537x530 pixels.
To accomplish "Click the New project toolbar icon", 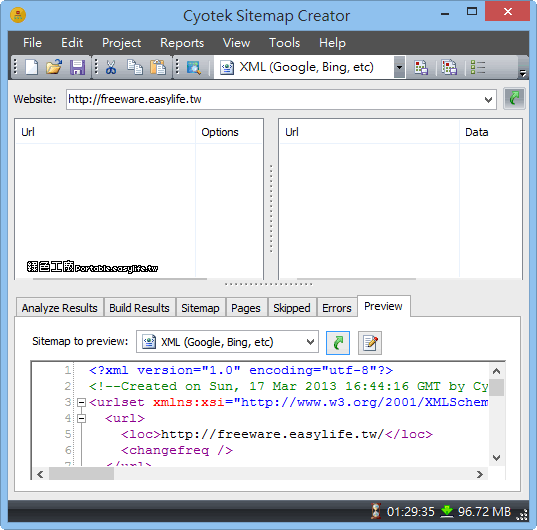I will 32,67.
